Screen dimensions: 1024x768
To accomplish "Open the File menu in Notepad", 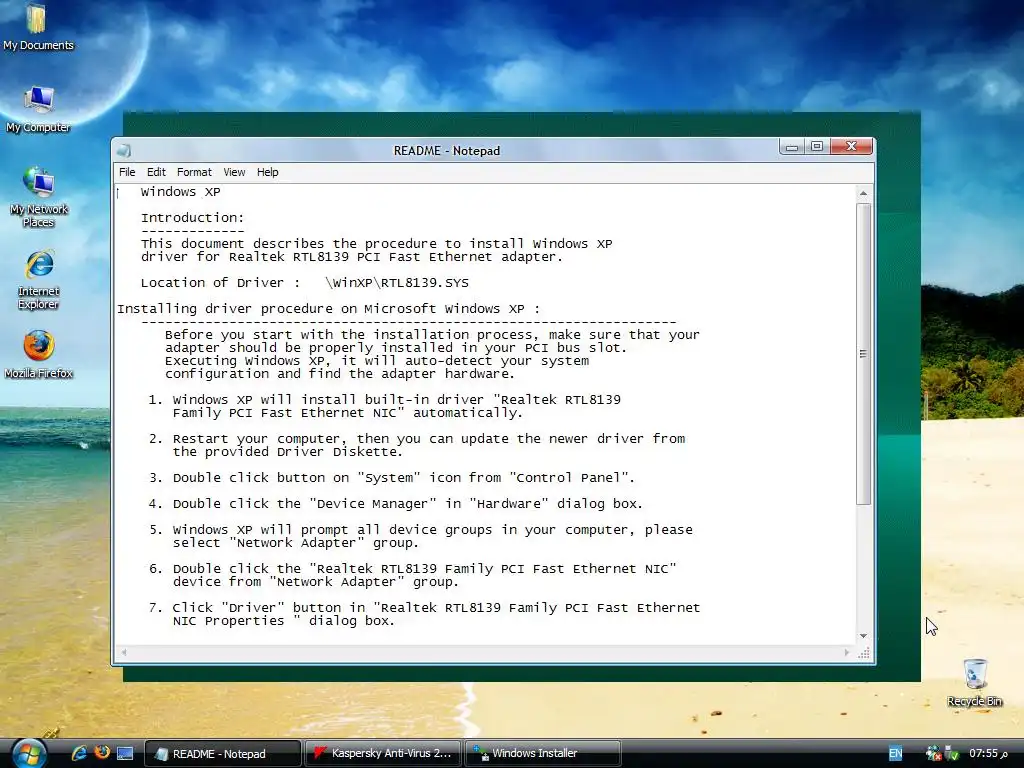I will pos(127,172).
